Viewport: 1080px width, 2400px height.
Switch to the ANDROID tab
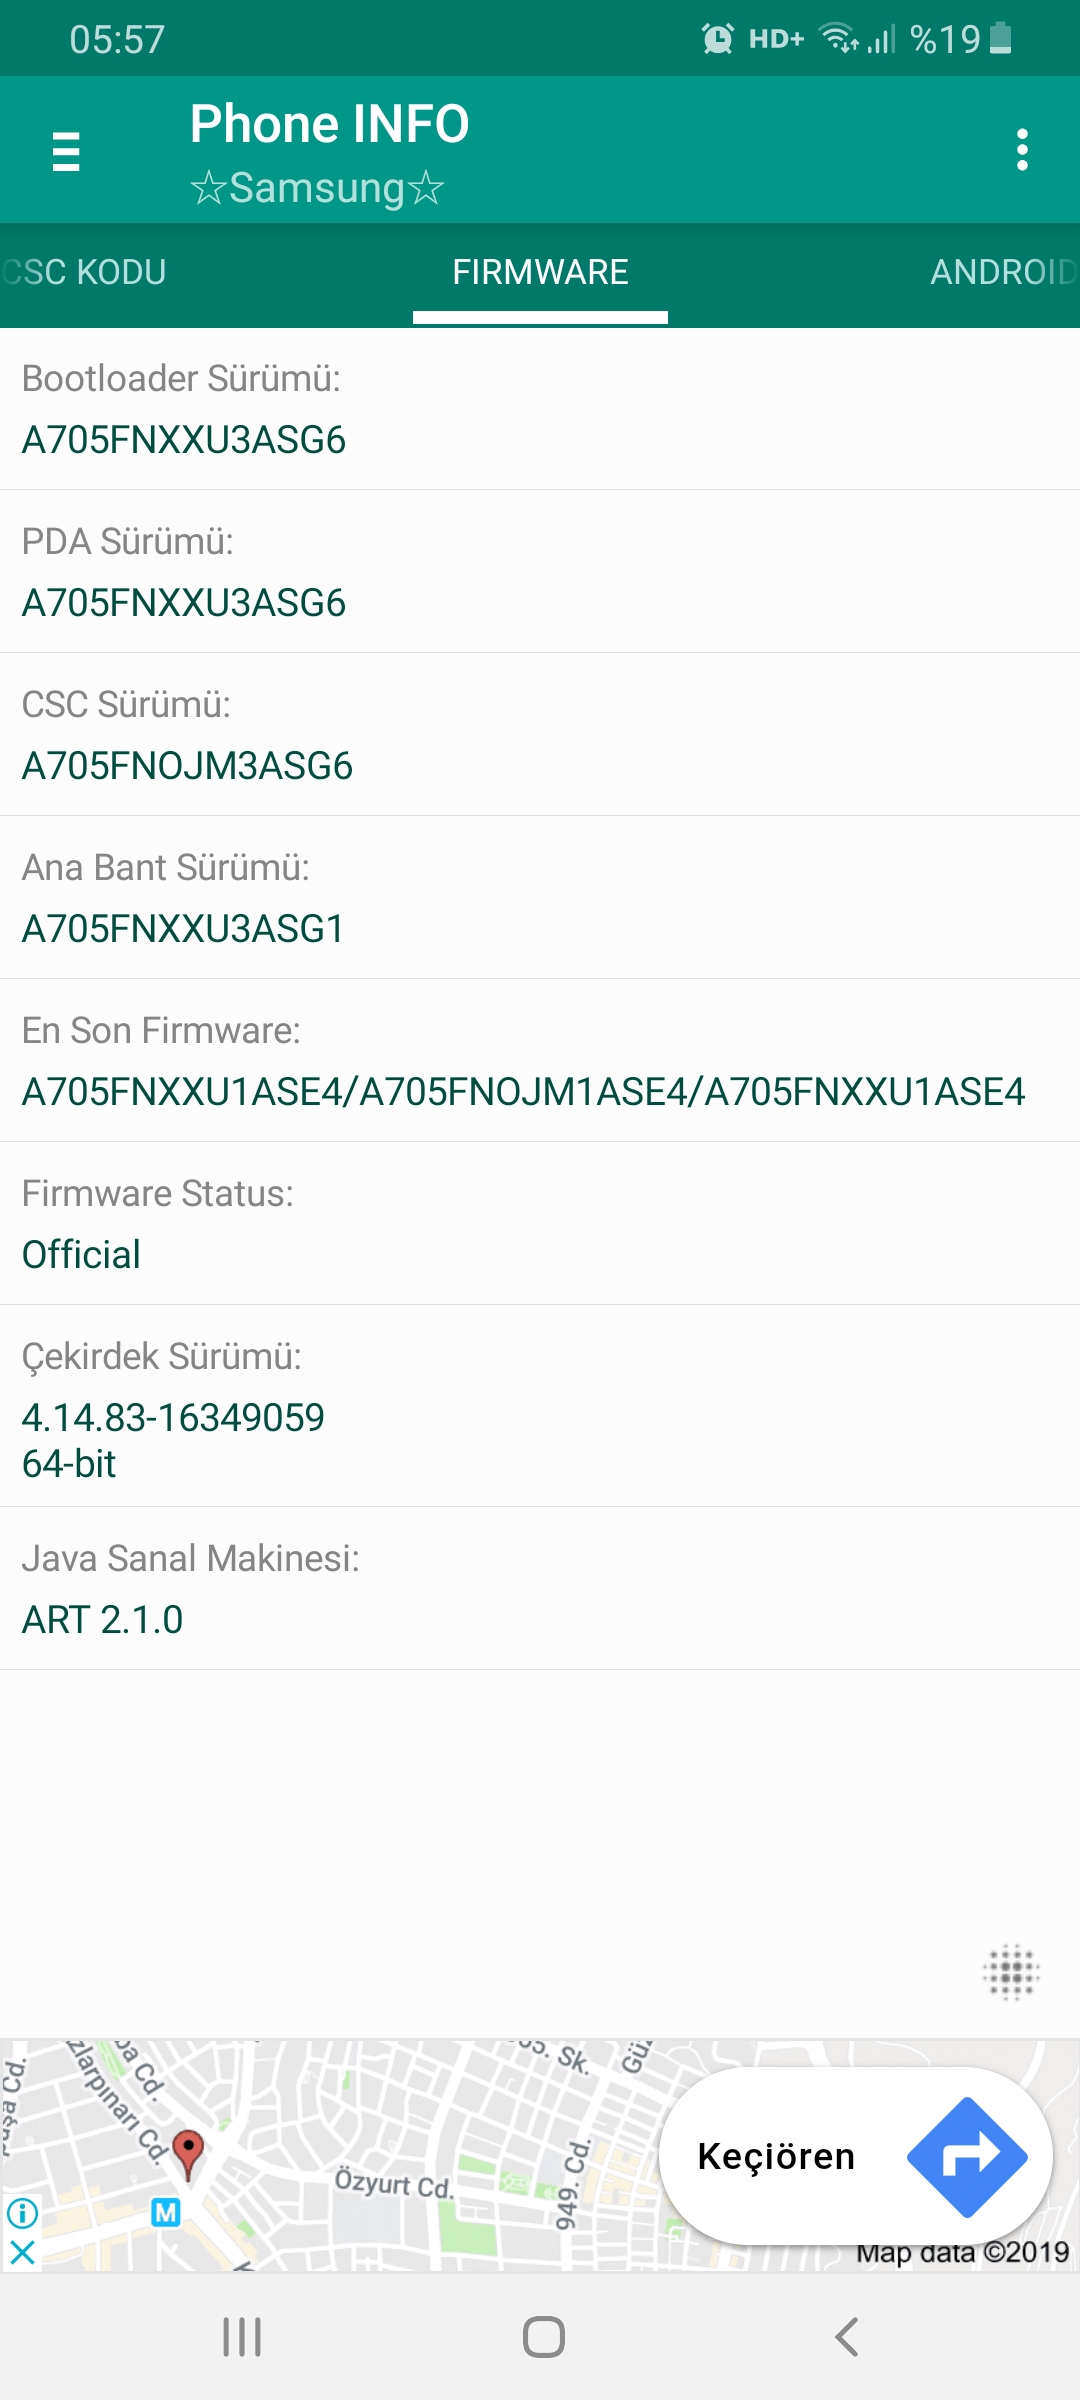point(1004,272)
